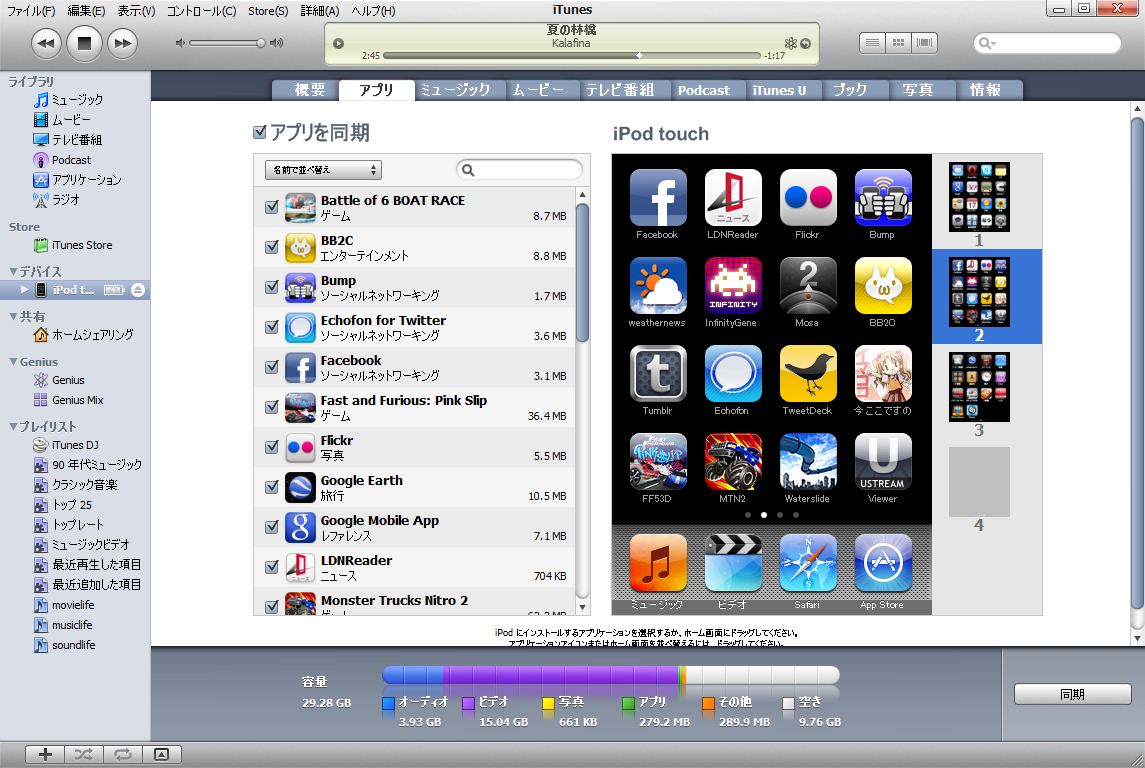This screenshot has height=768, width=1145.
Task: Select the Tumblr app icon
Action: [x=658, y=374]
